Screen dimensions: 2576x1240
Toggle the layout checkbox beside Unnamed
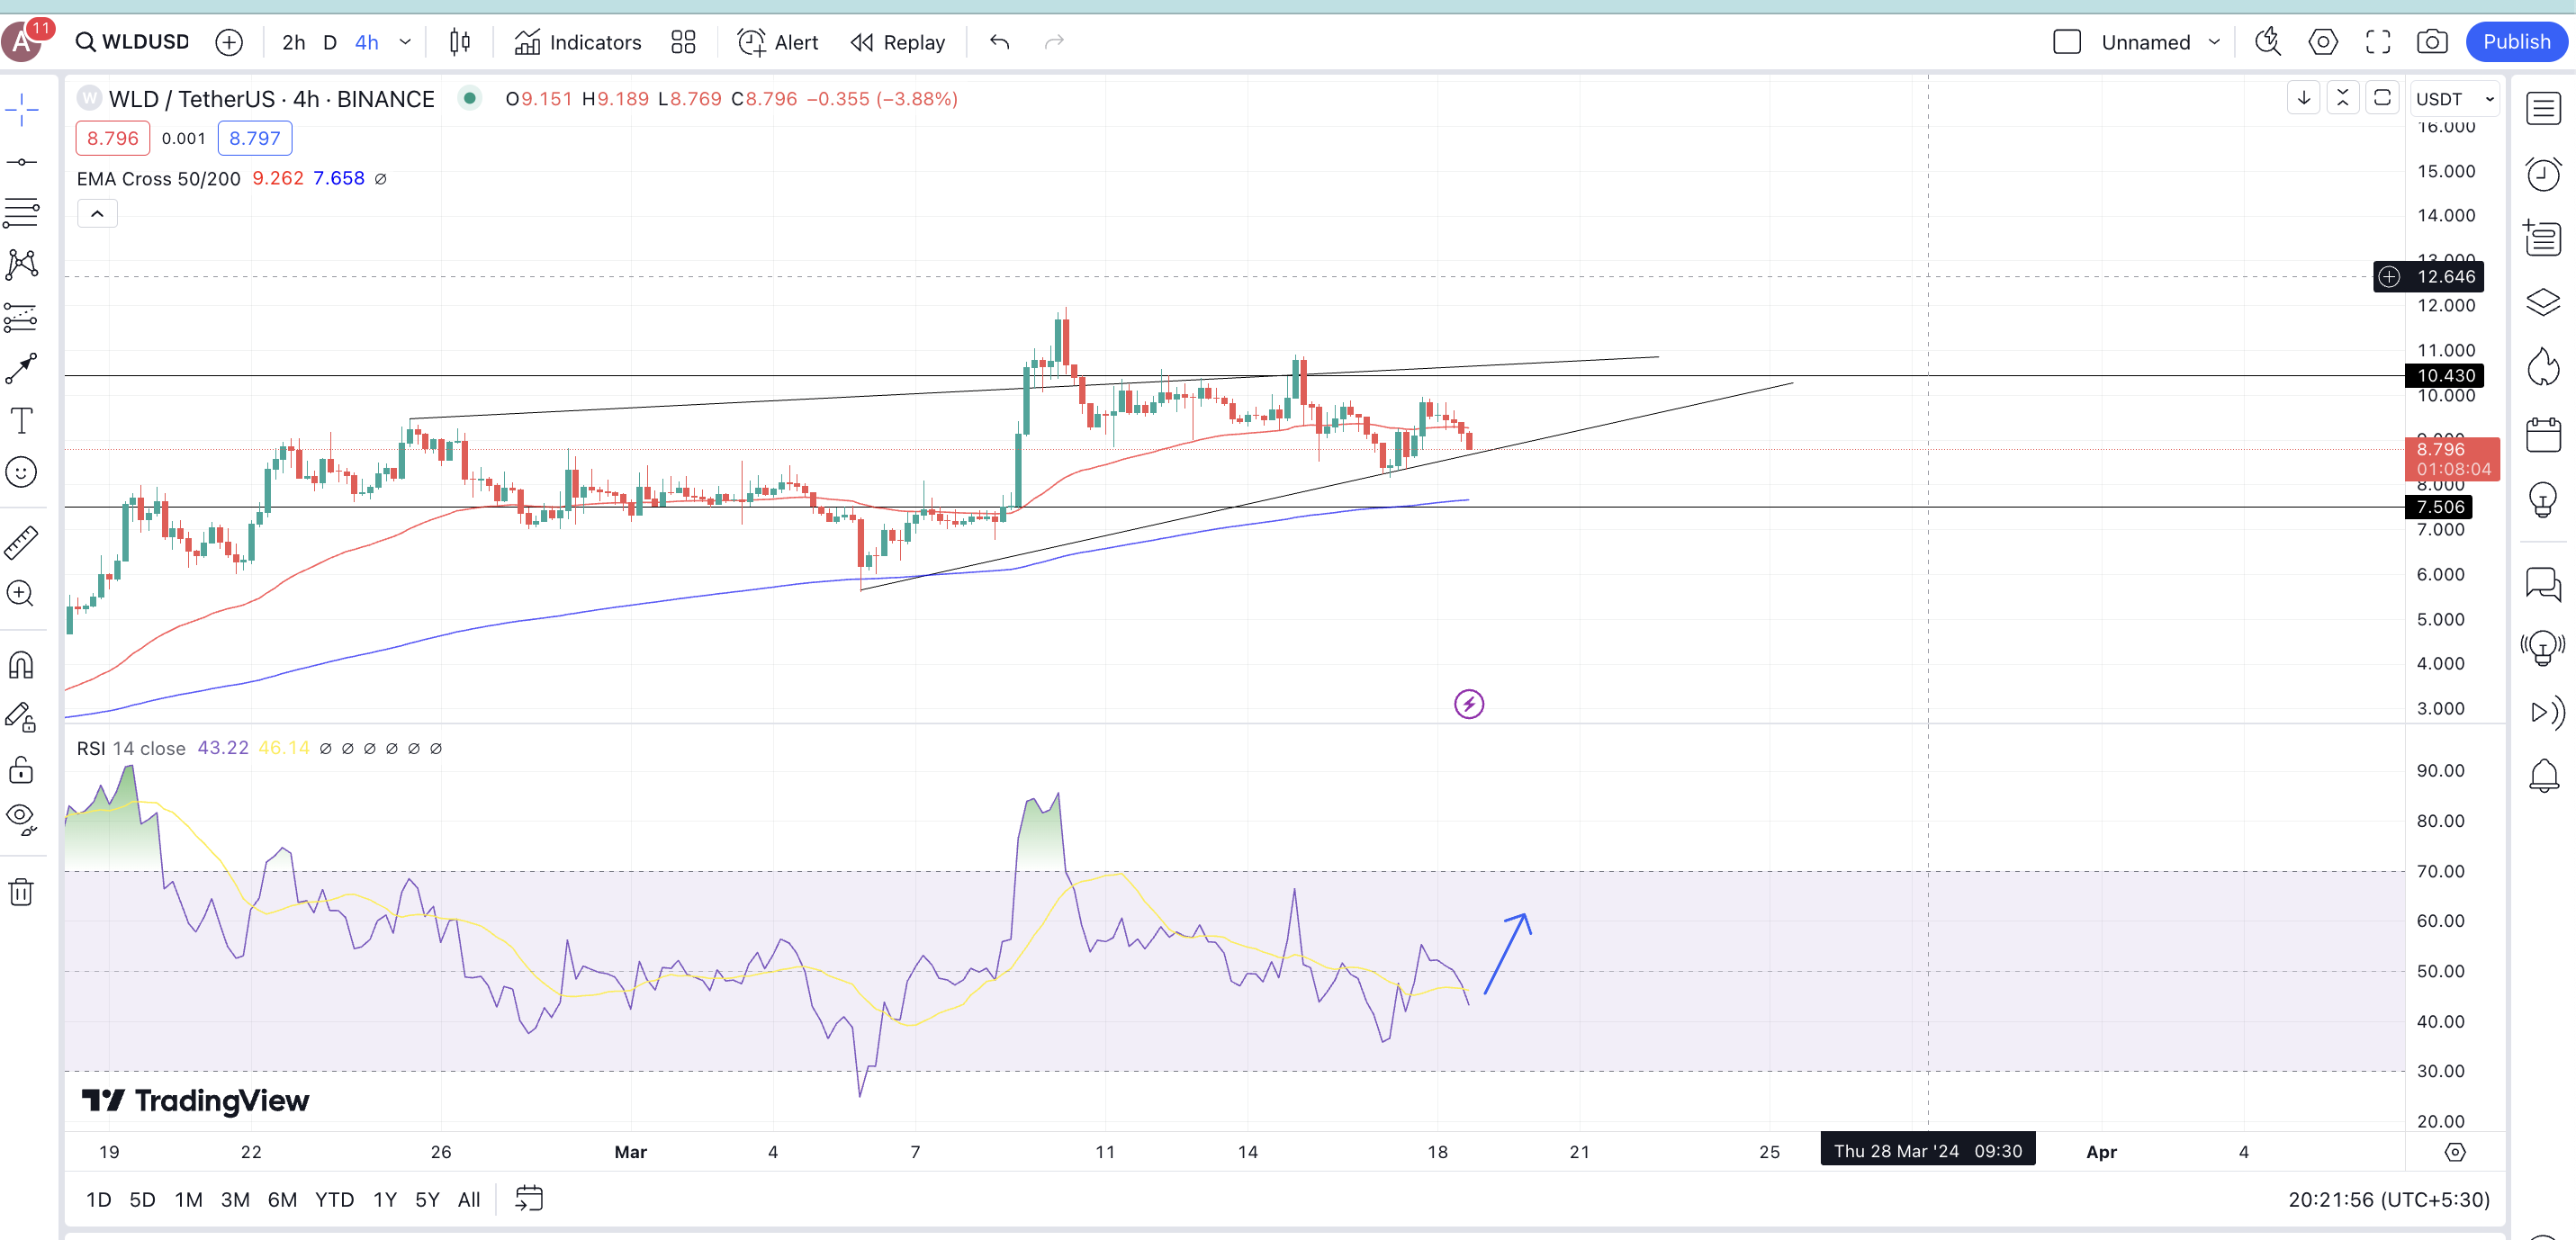tap(2066, 42)
